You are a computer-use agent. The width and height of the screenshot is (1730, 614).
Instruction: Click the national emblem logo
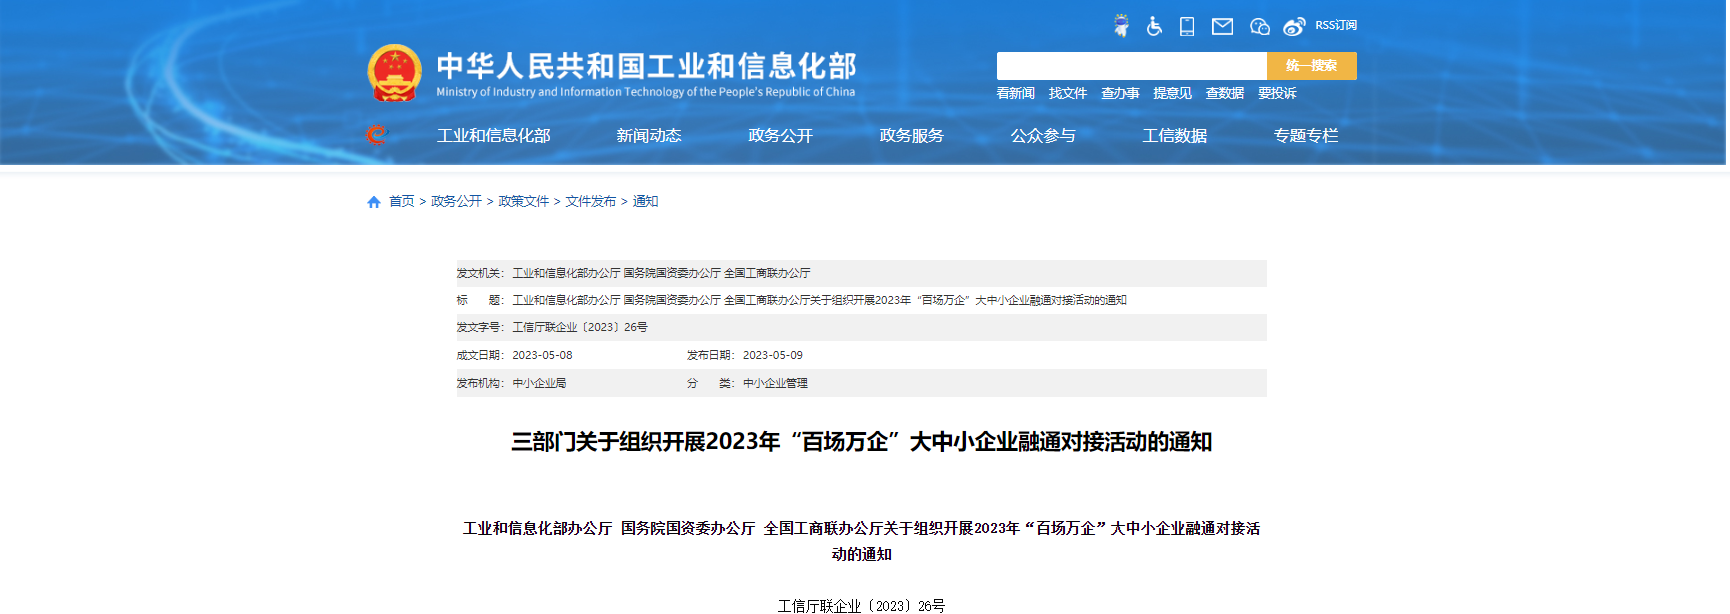394,73
